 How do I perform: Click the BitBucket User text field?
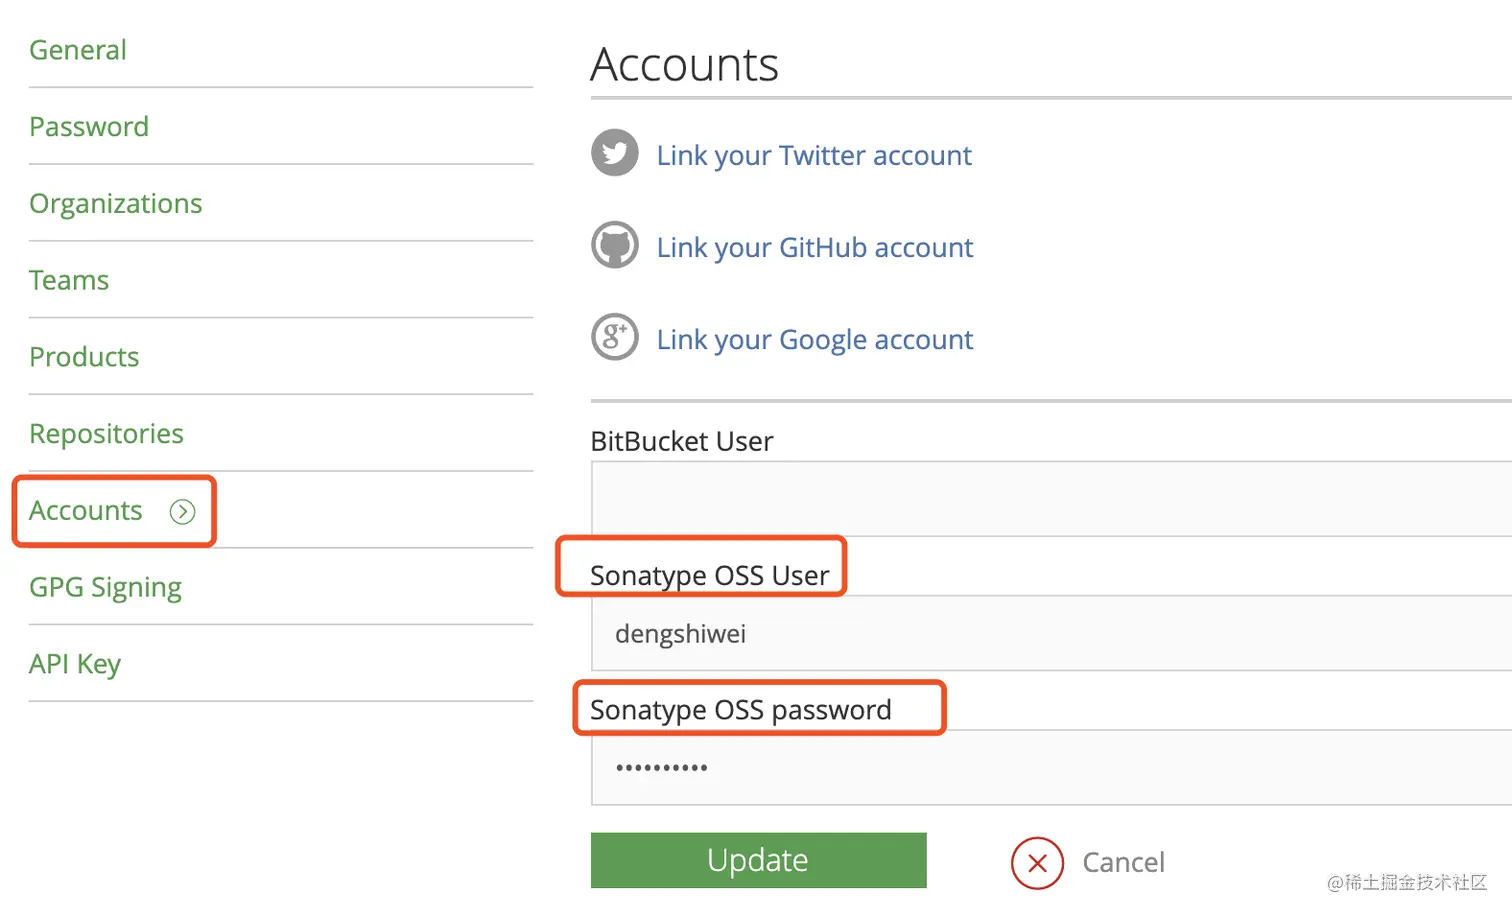point(1050,498)
